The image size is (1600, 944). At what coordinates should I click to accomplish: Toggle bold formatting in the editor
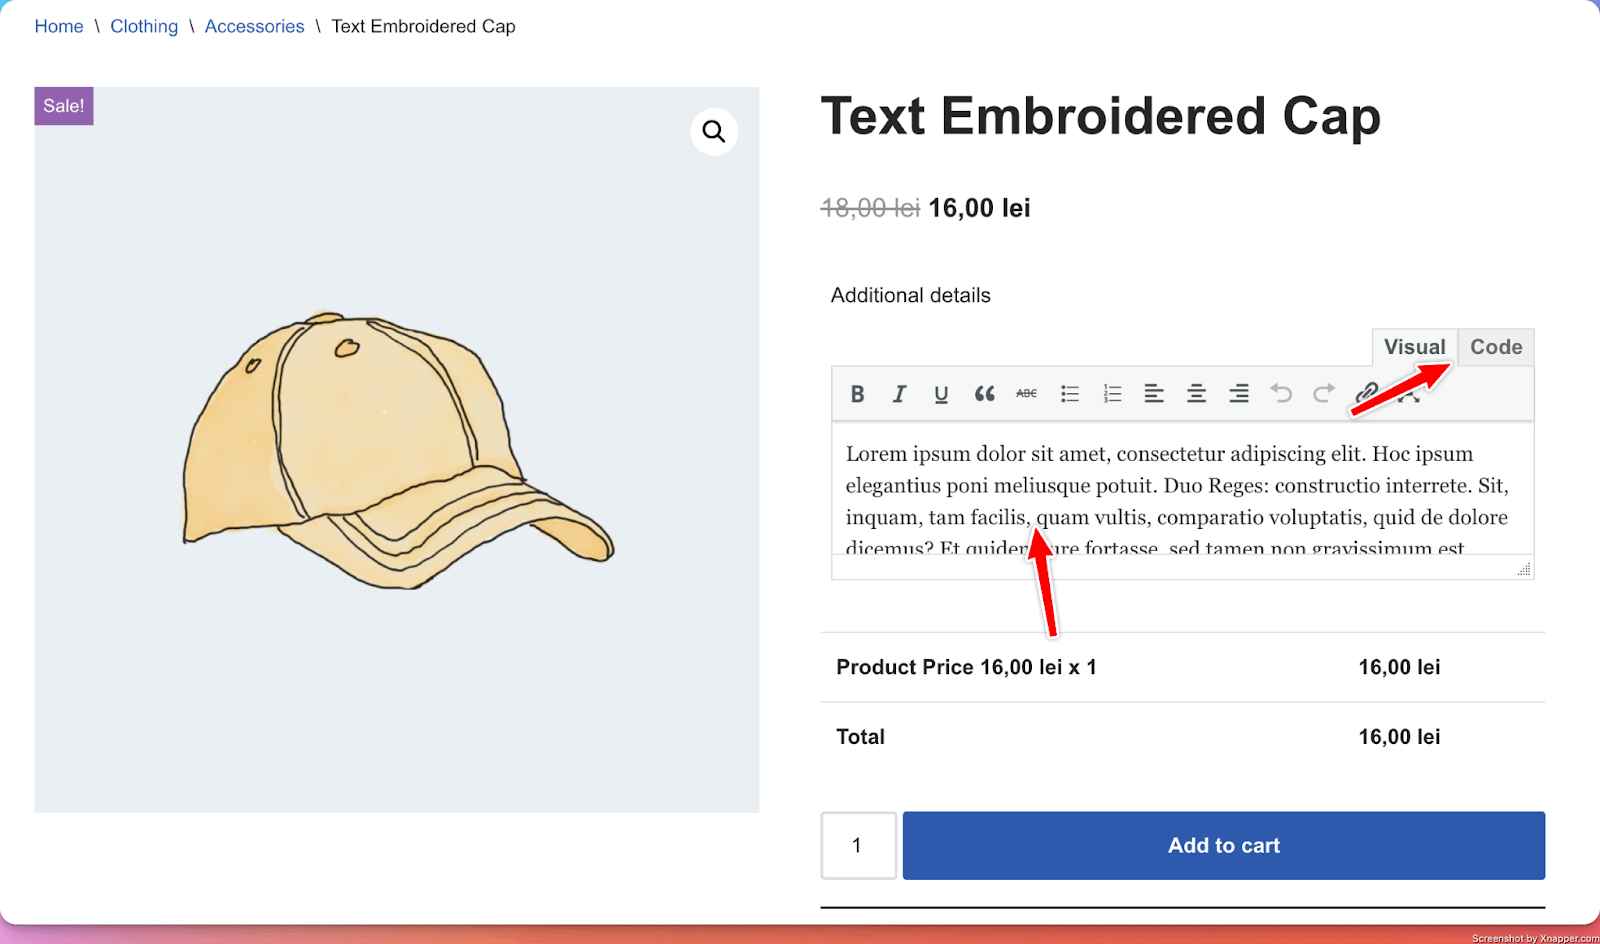(857, 394)
